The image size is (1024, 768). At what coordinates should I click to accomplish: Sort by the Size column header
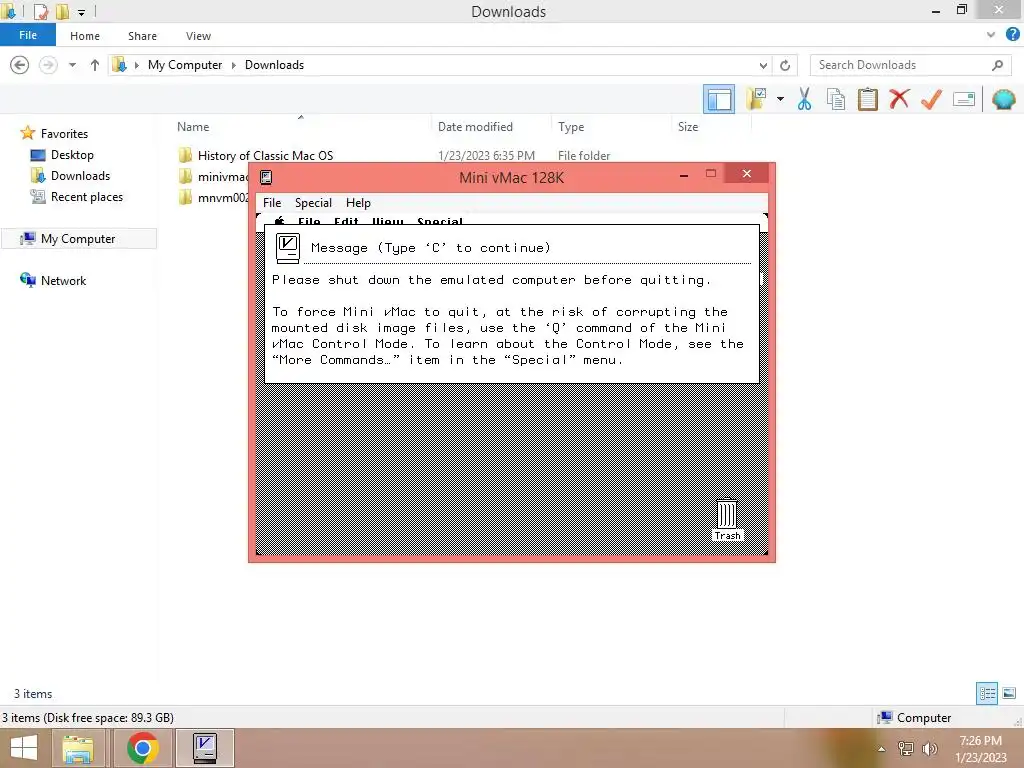[688, 127]
